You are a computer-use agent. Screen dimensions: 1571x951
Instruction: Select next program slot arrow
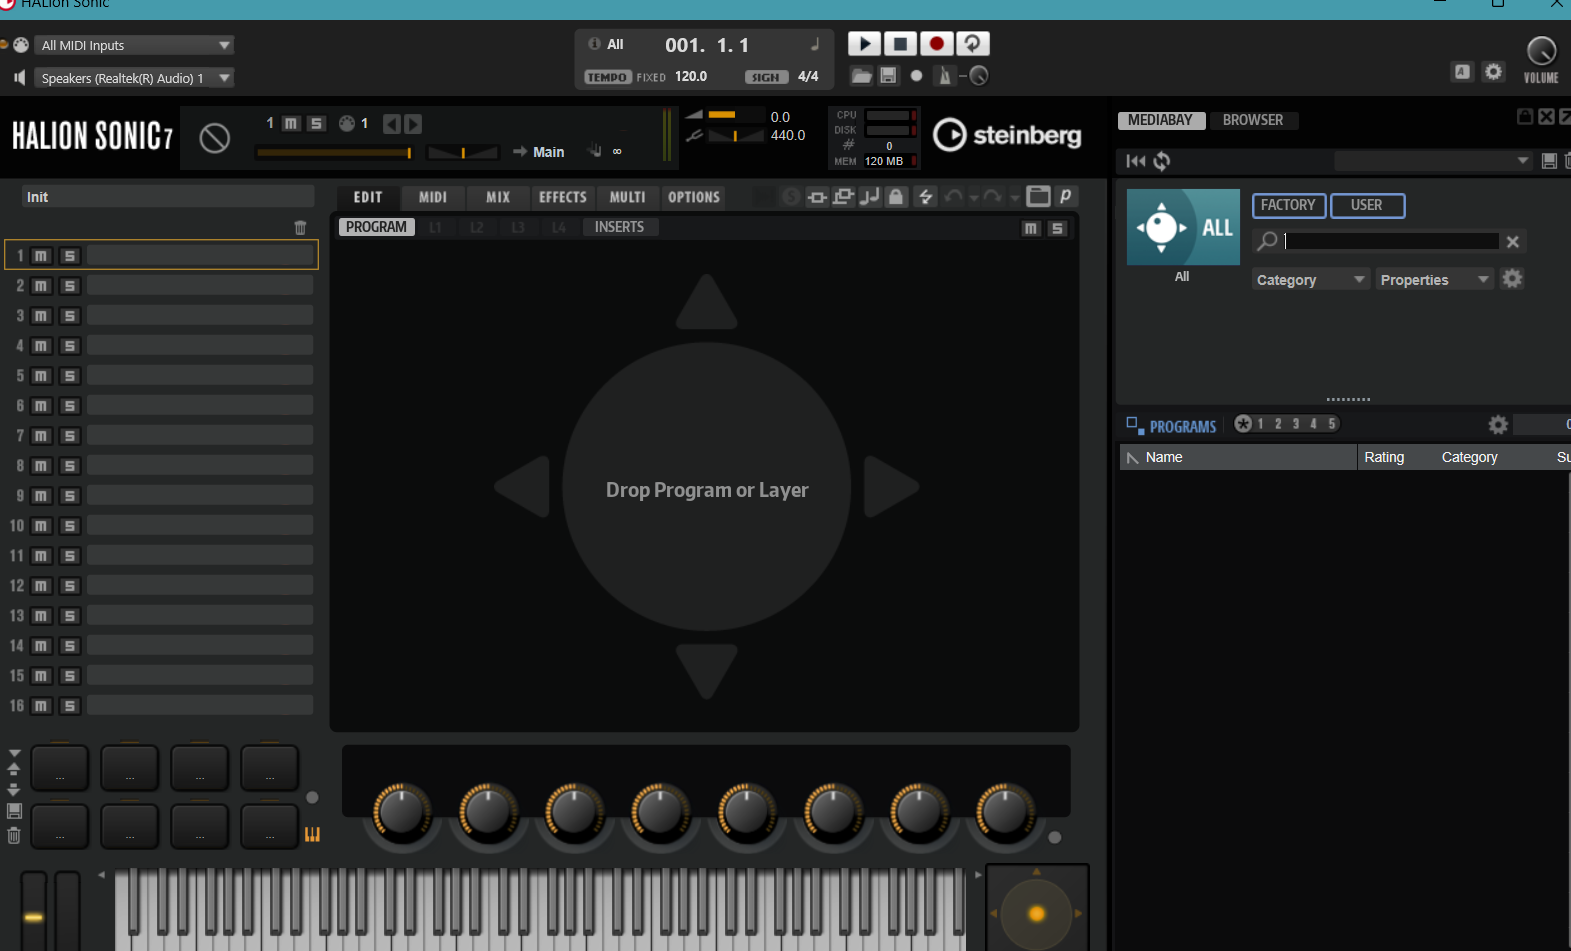pos(413,124)
